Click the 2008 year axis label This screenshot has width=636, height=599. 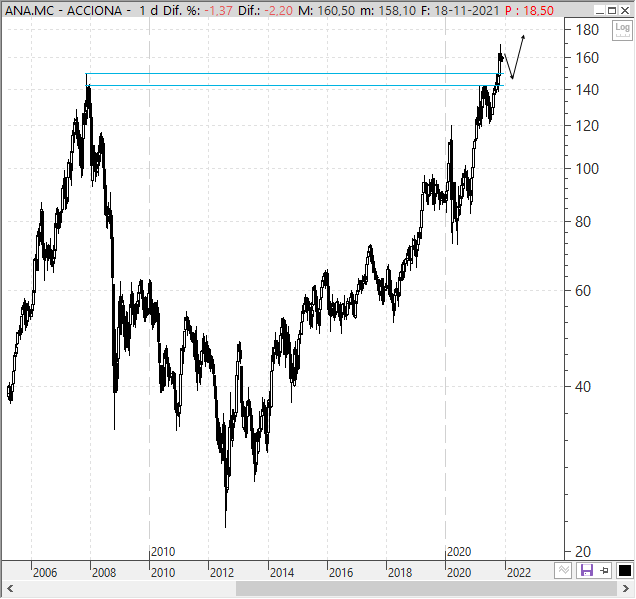pyautogui.click(x=104, y=573)
